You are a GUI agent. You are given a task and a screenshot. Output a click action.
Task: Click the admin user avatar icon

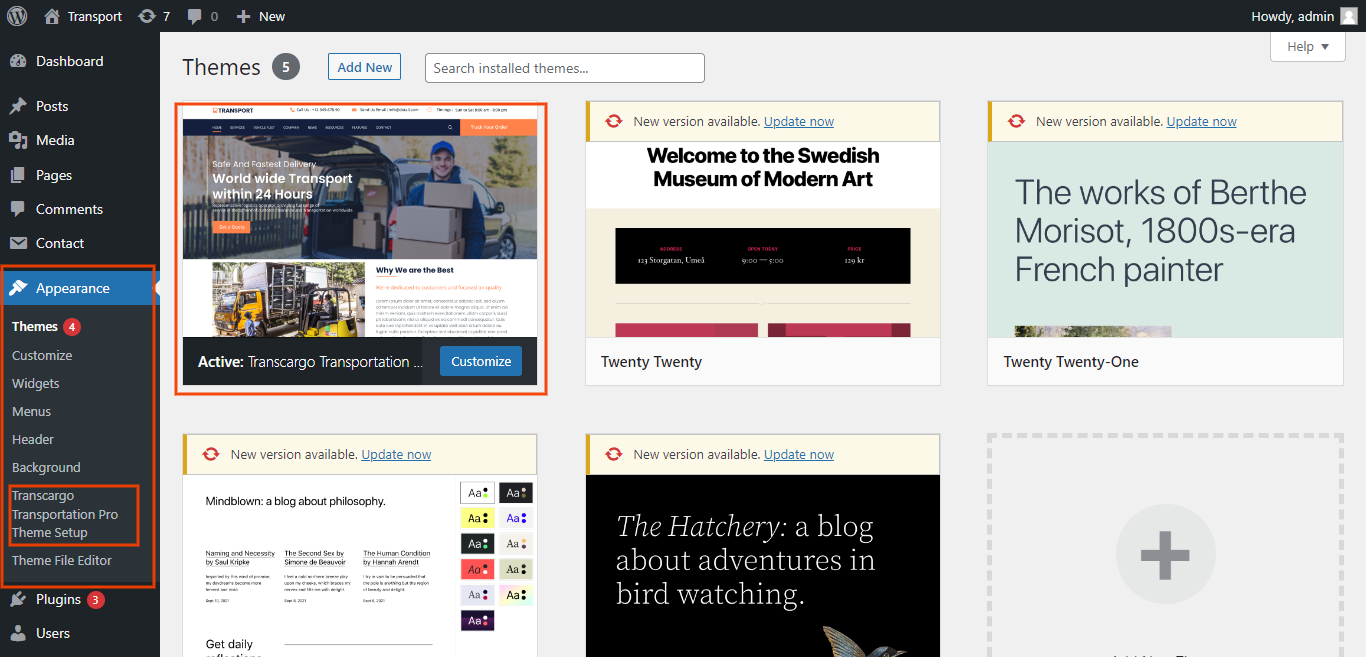pyautogui.click(x=1349, y=16)
